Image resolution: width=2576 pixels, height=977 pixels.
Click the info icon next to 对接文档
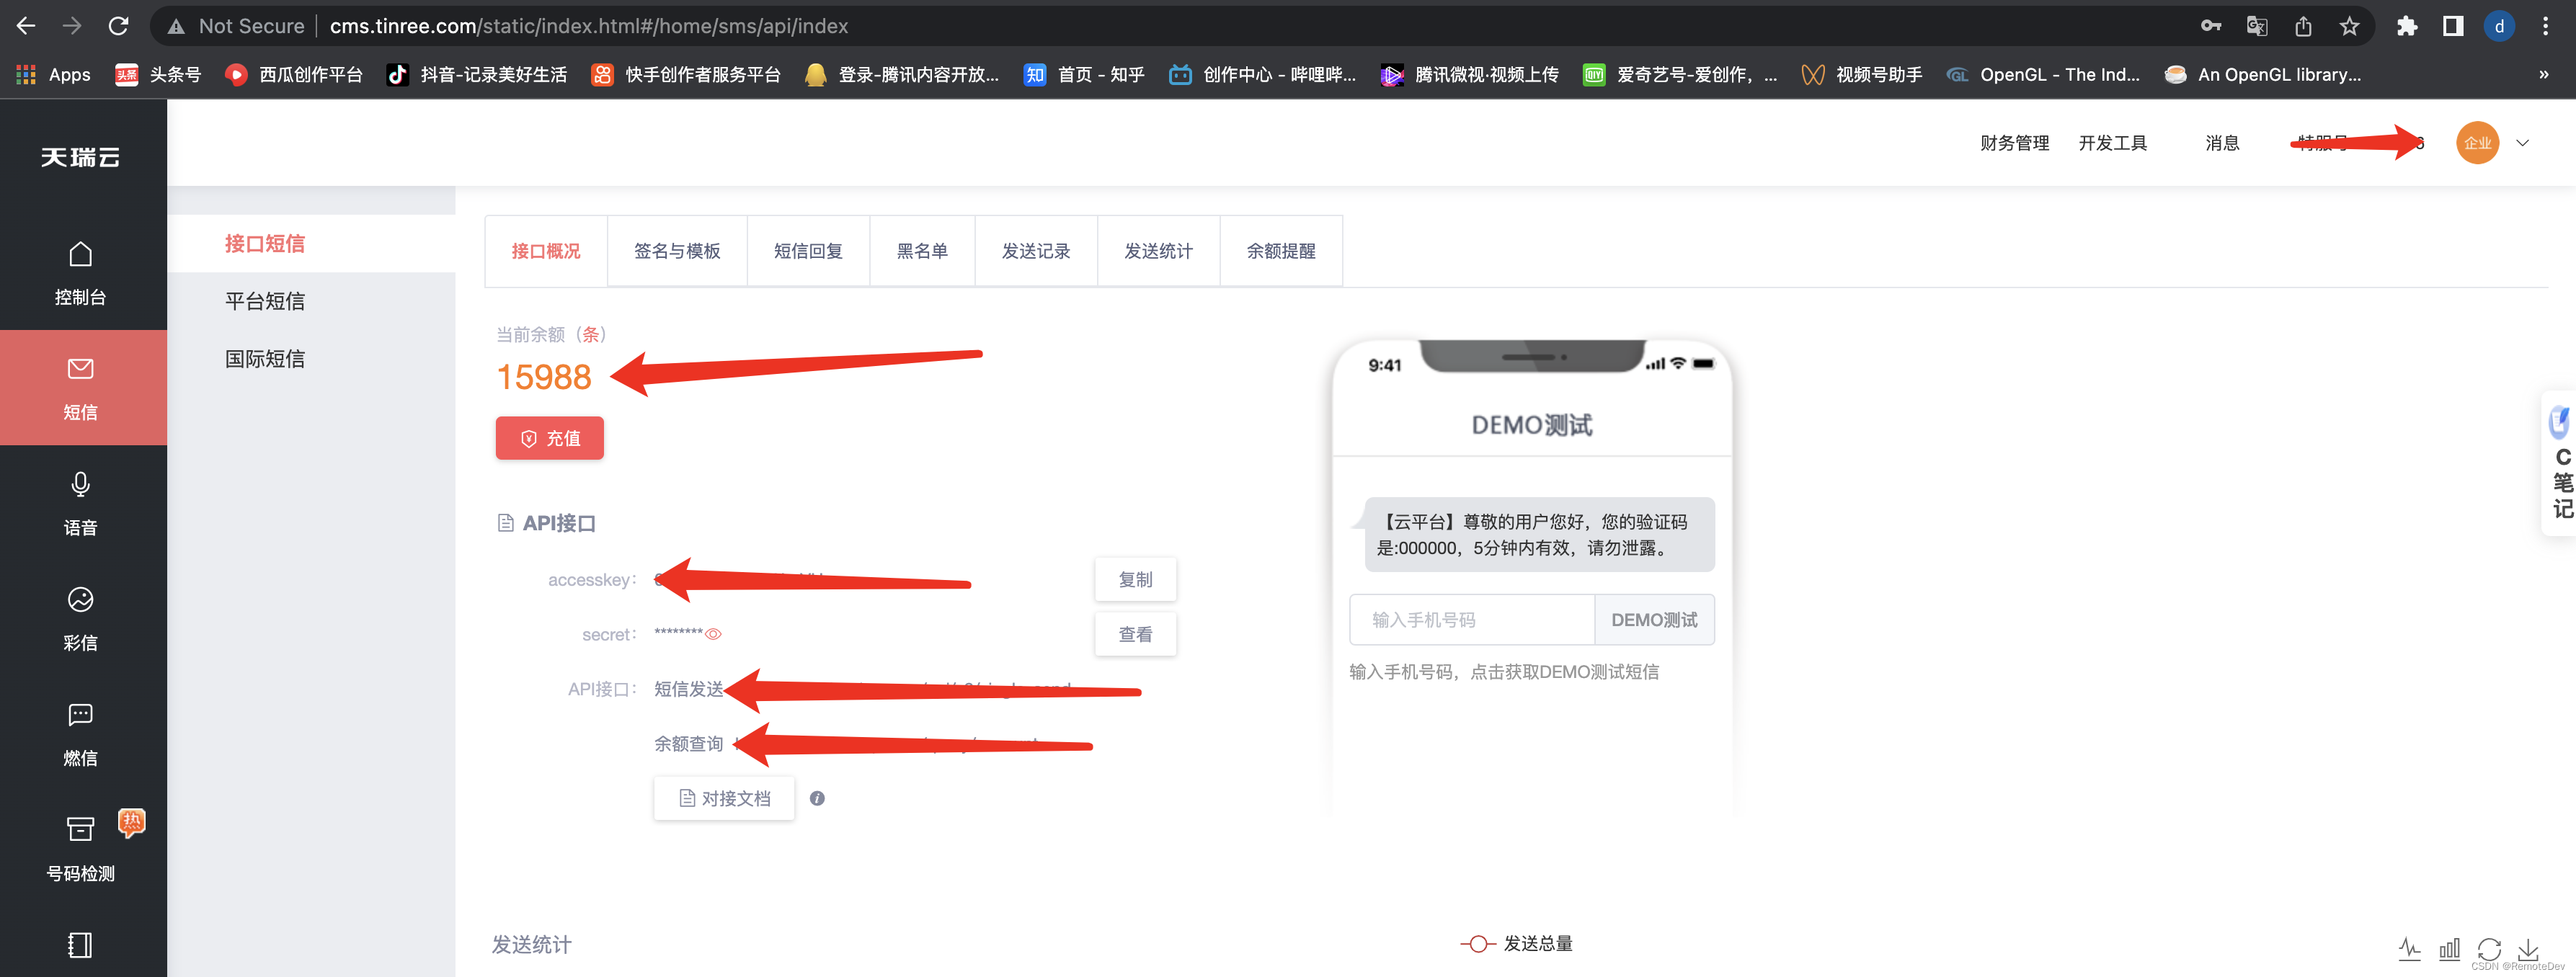pos(817,798)
